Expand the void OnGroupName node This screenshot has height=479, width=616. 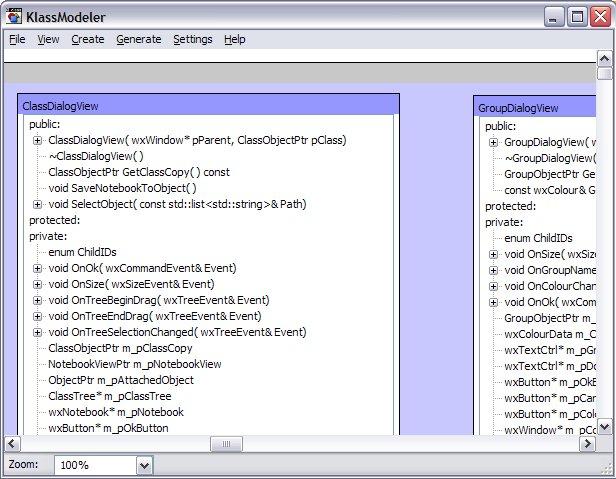493,270
